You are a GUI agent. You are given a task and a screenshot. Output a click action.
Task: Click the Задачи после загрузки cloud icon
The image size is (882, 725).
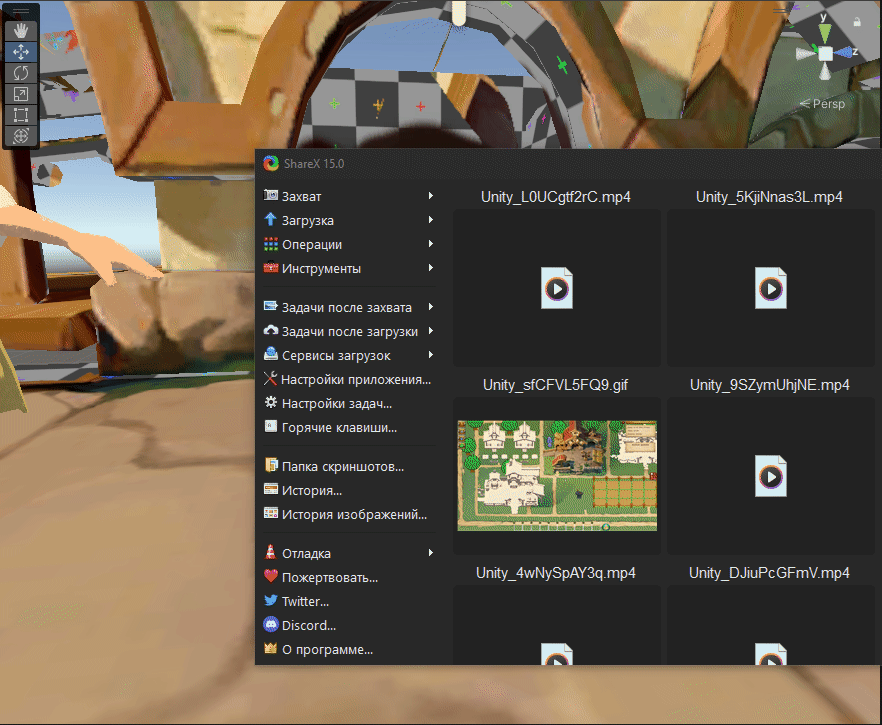271,330
